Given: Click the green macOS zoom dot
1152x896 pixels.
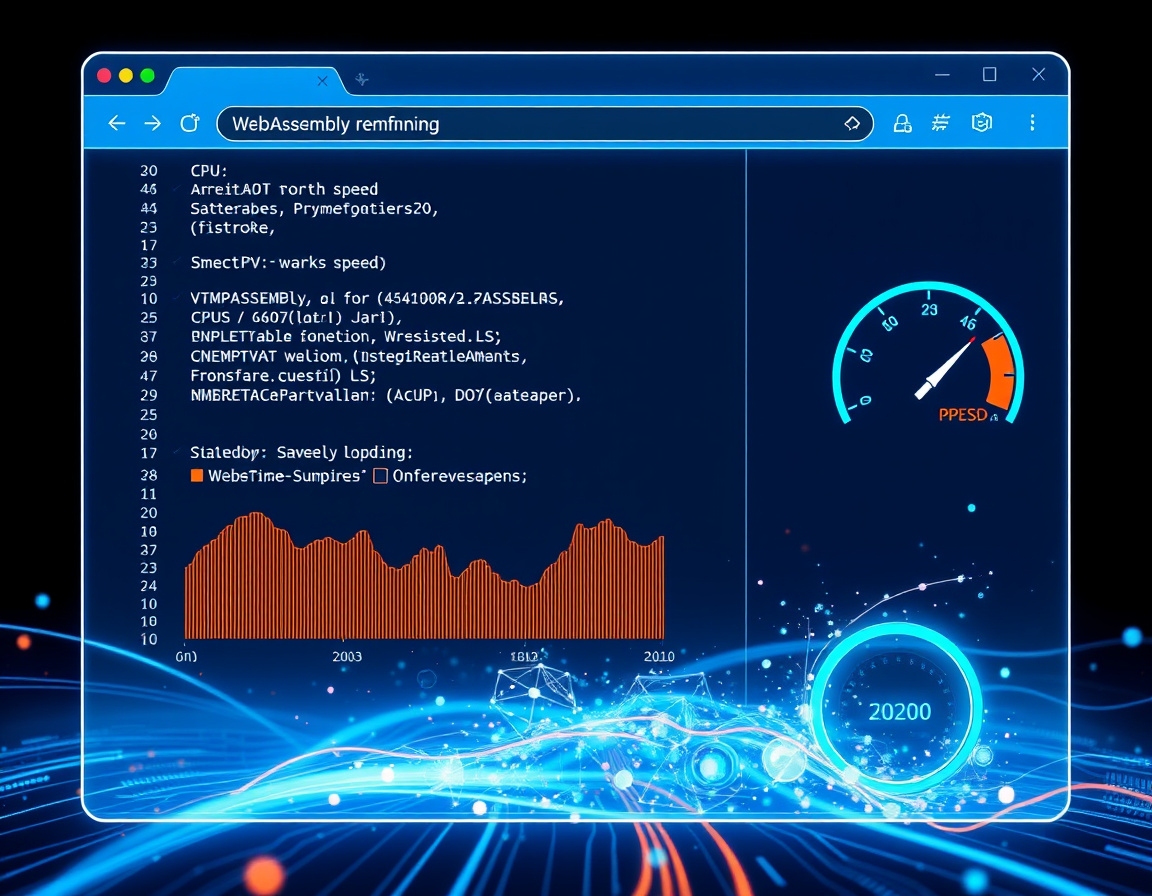Looking at the screenshot, I should (x=147, y=76).
